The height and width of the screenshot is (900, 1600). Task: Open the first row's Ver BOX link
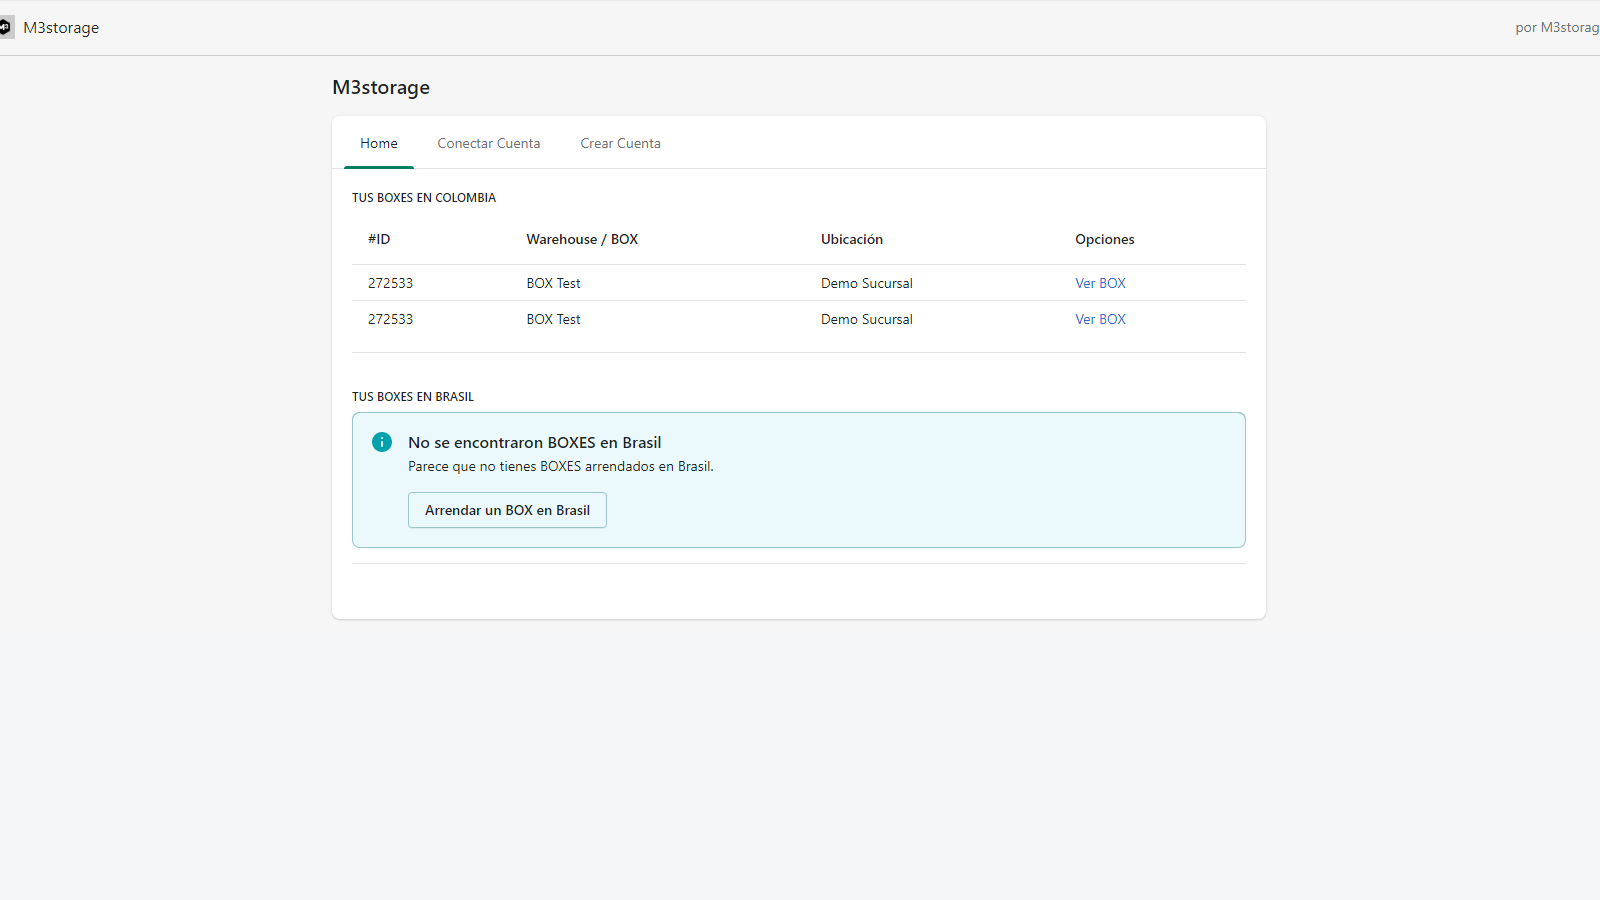(1100, 283)
